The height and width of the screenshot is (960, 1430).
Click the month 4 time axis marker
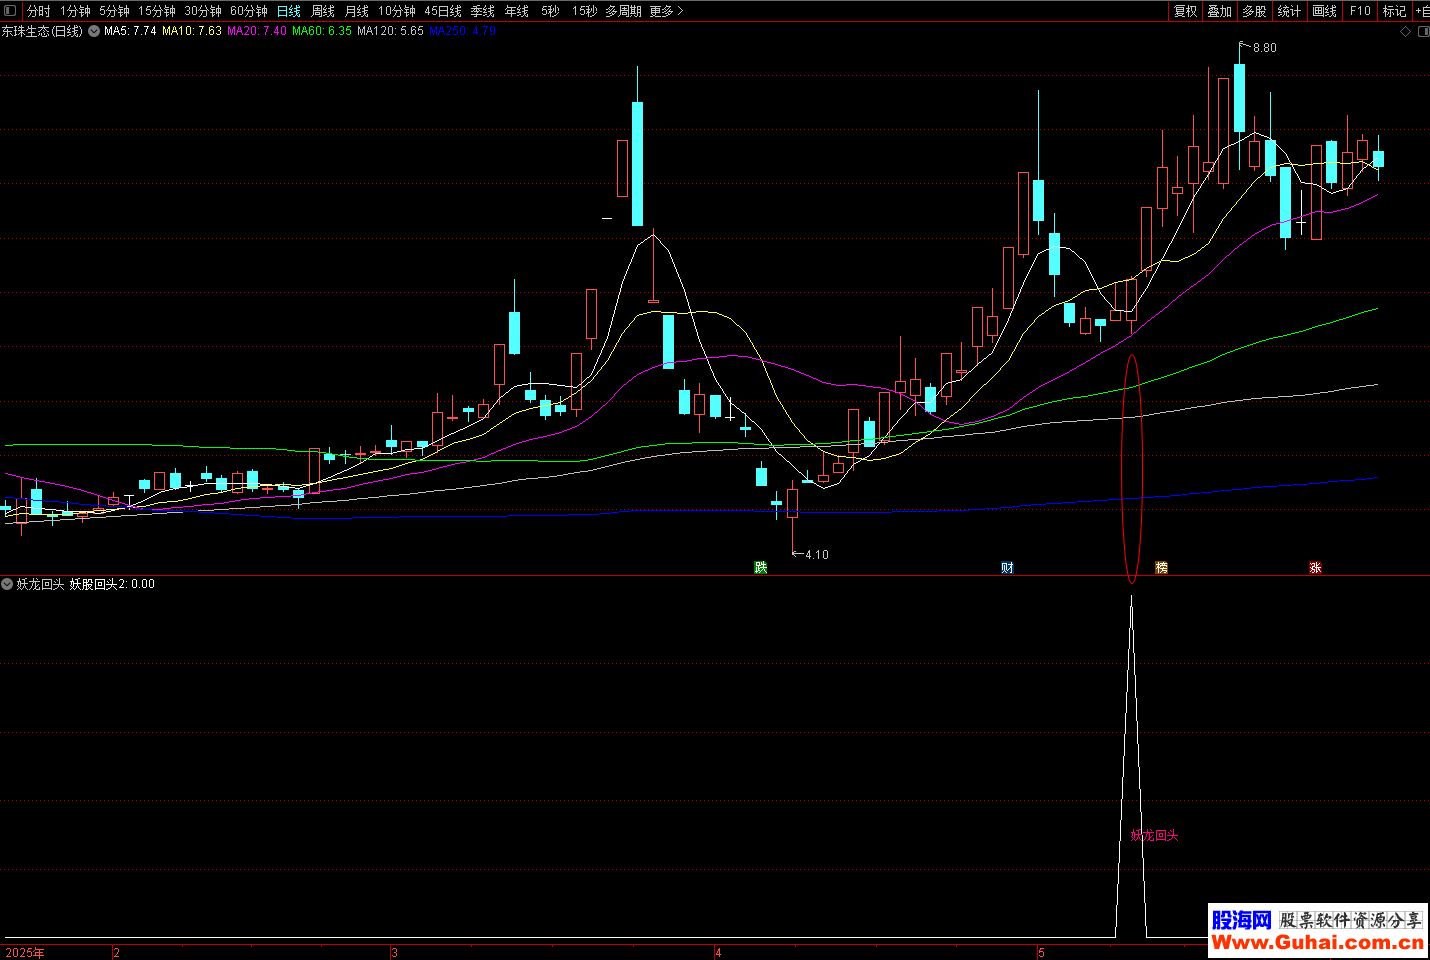(x=718, y=952)
